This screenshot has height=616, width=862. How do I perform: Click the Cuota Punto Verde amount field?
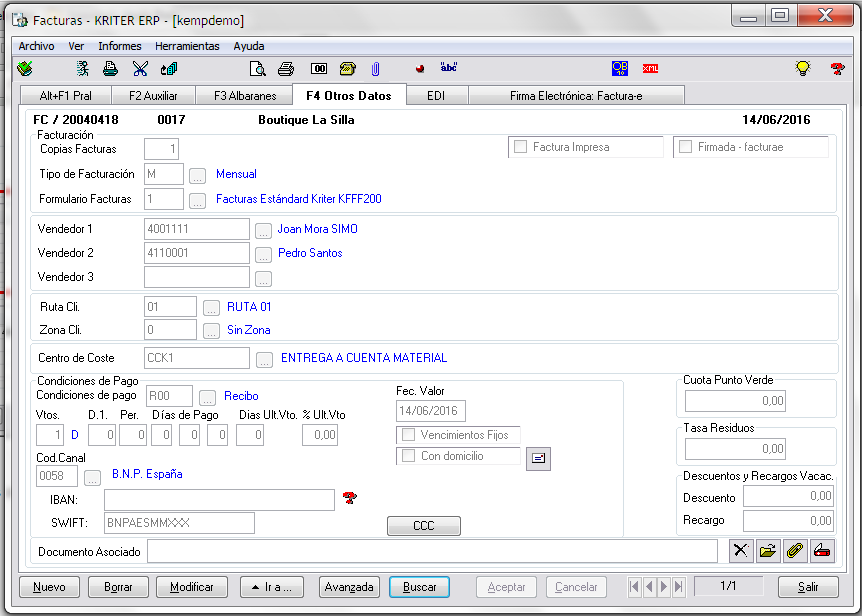735,401
